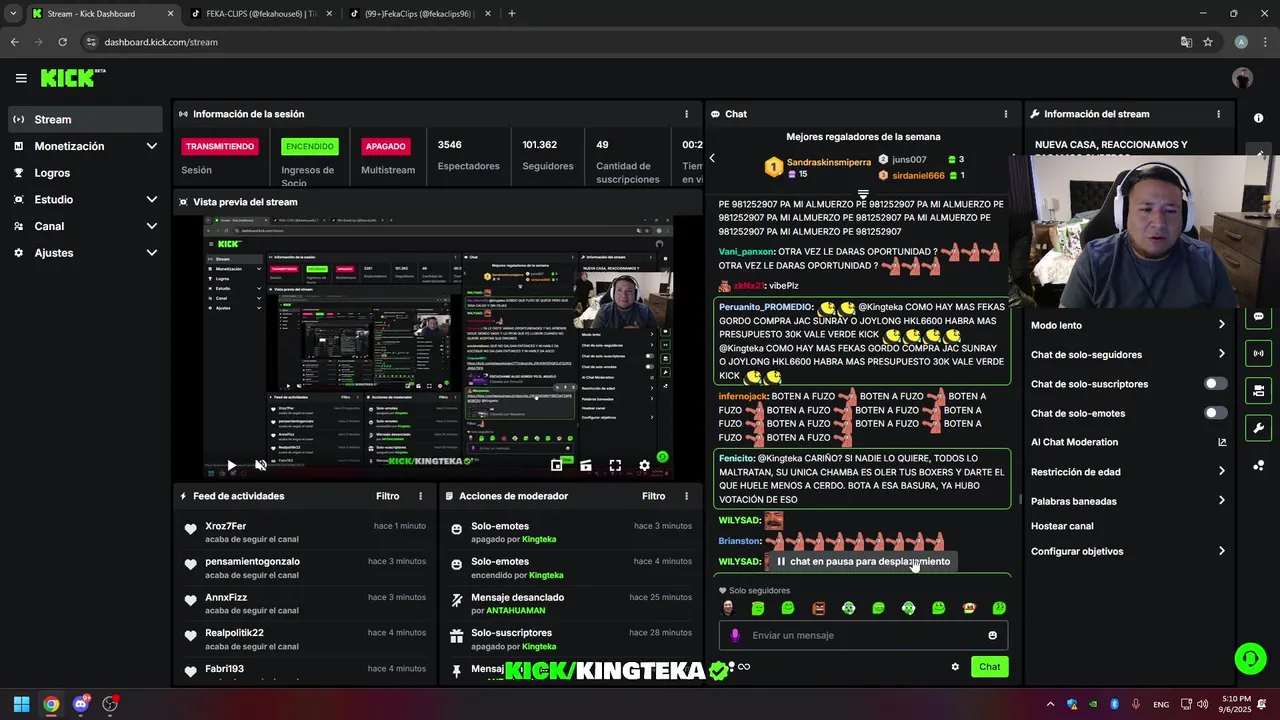The height and width of the screenshot is (720, 1280).
Task: Insert the angry red face emote
Action: point(818,608)
